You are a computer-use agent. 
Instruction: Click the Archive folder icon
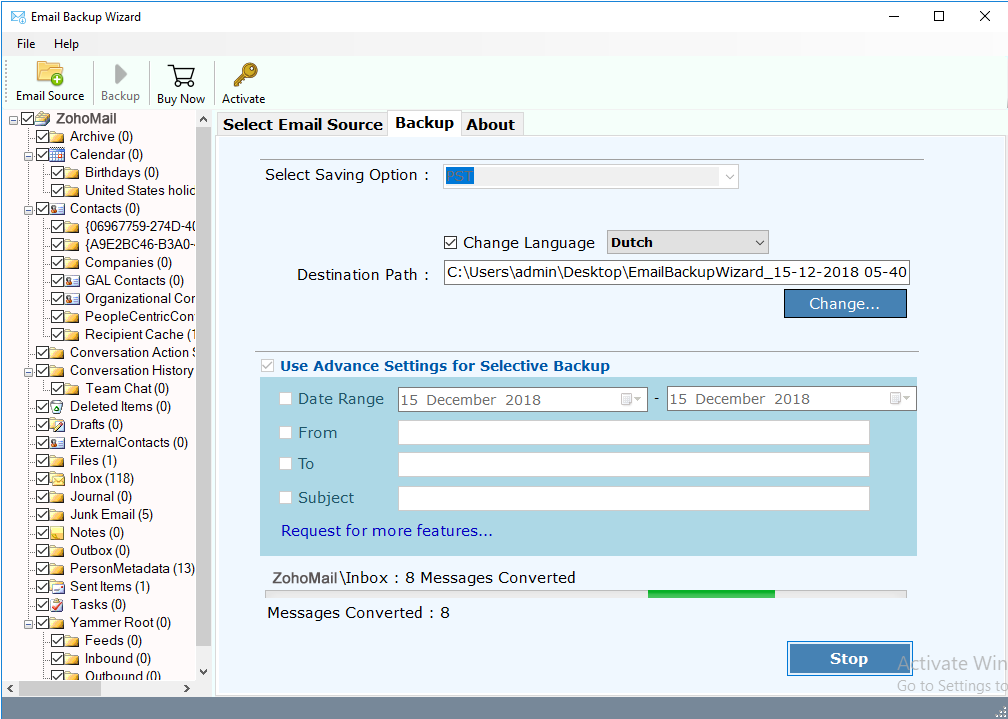pos(57,136)
